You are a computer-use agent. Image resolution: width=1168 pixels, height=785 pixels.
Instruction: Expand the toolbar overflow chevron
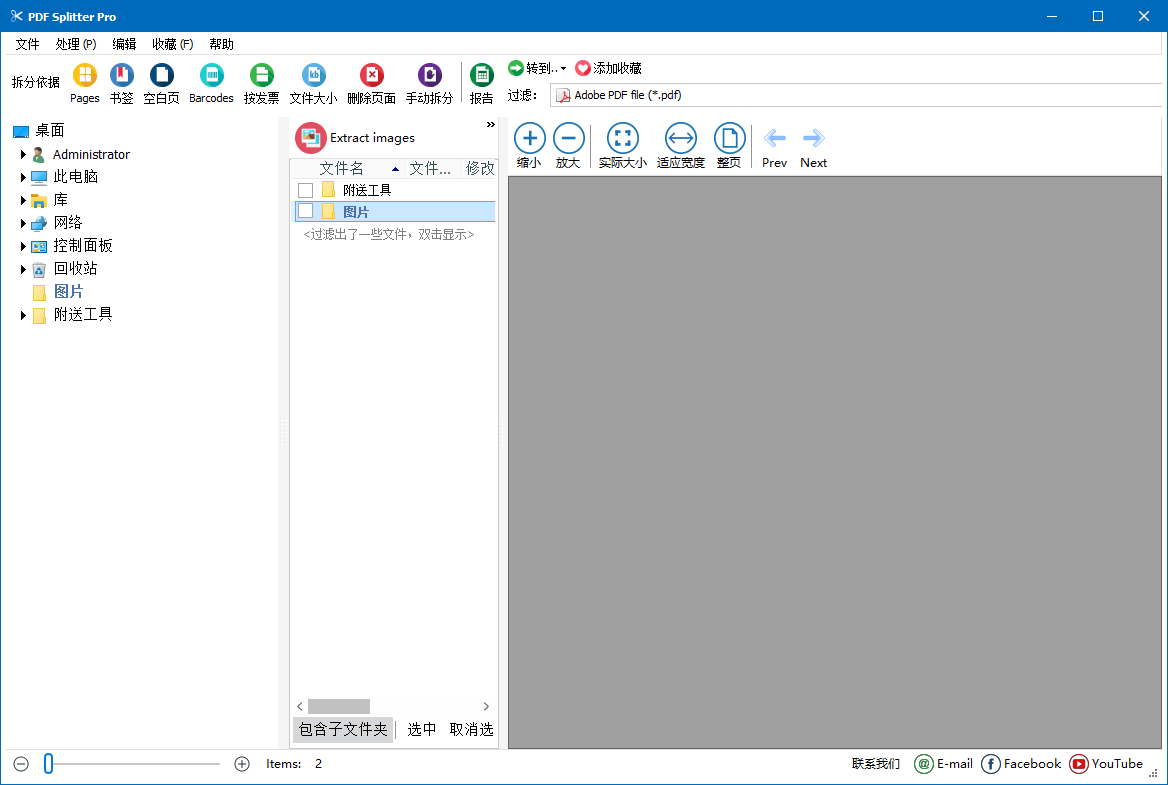click(x=490, y=124)
